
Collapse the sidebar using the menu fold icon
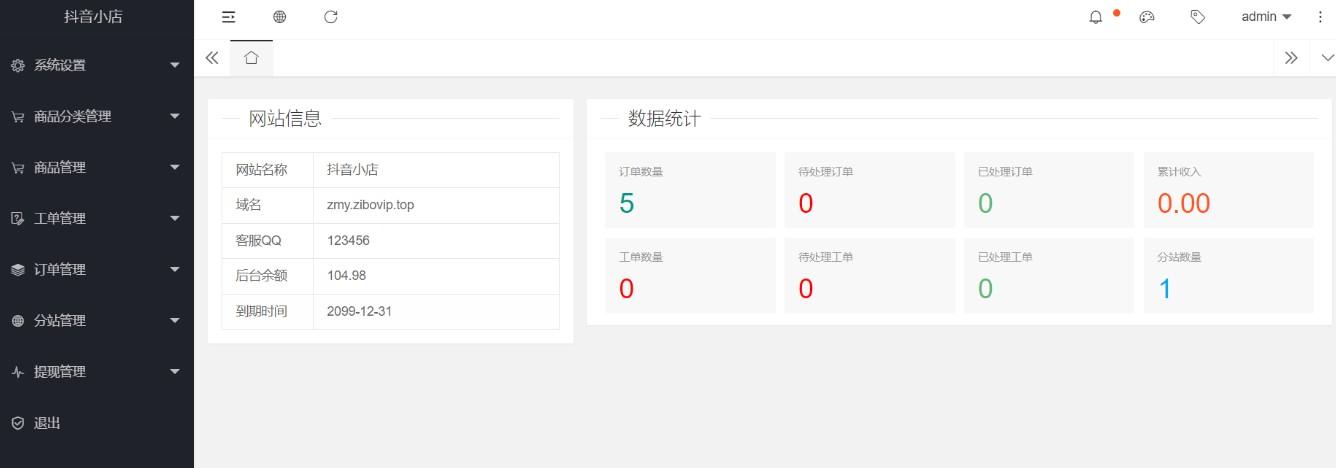pyautogui.click(x=229, y=17)
